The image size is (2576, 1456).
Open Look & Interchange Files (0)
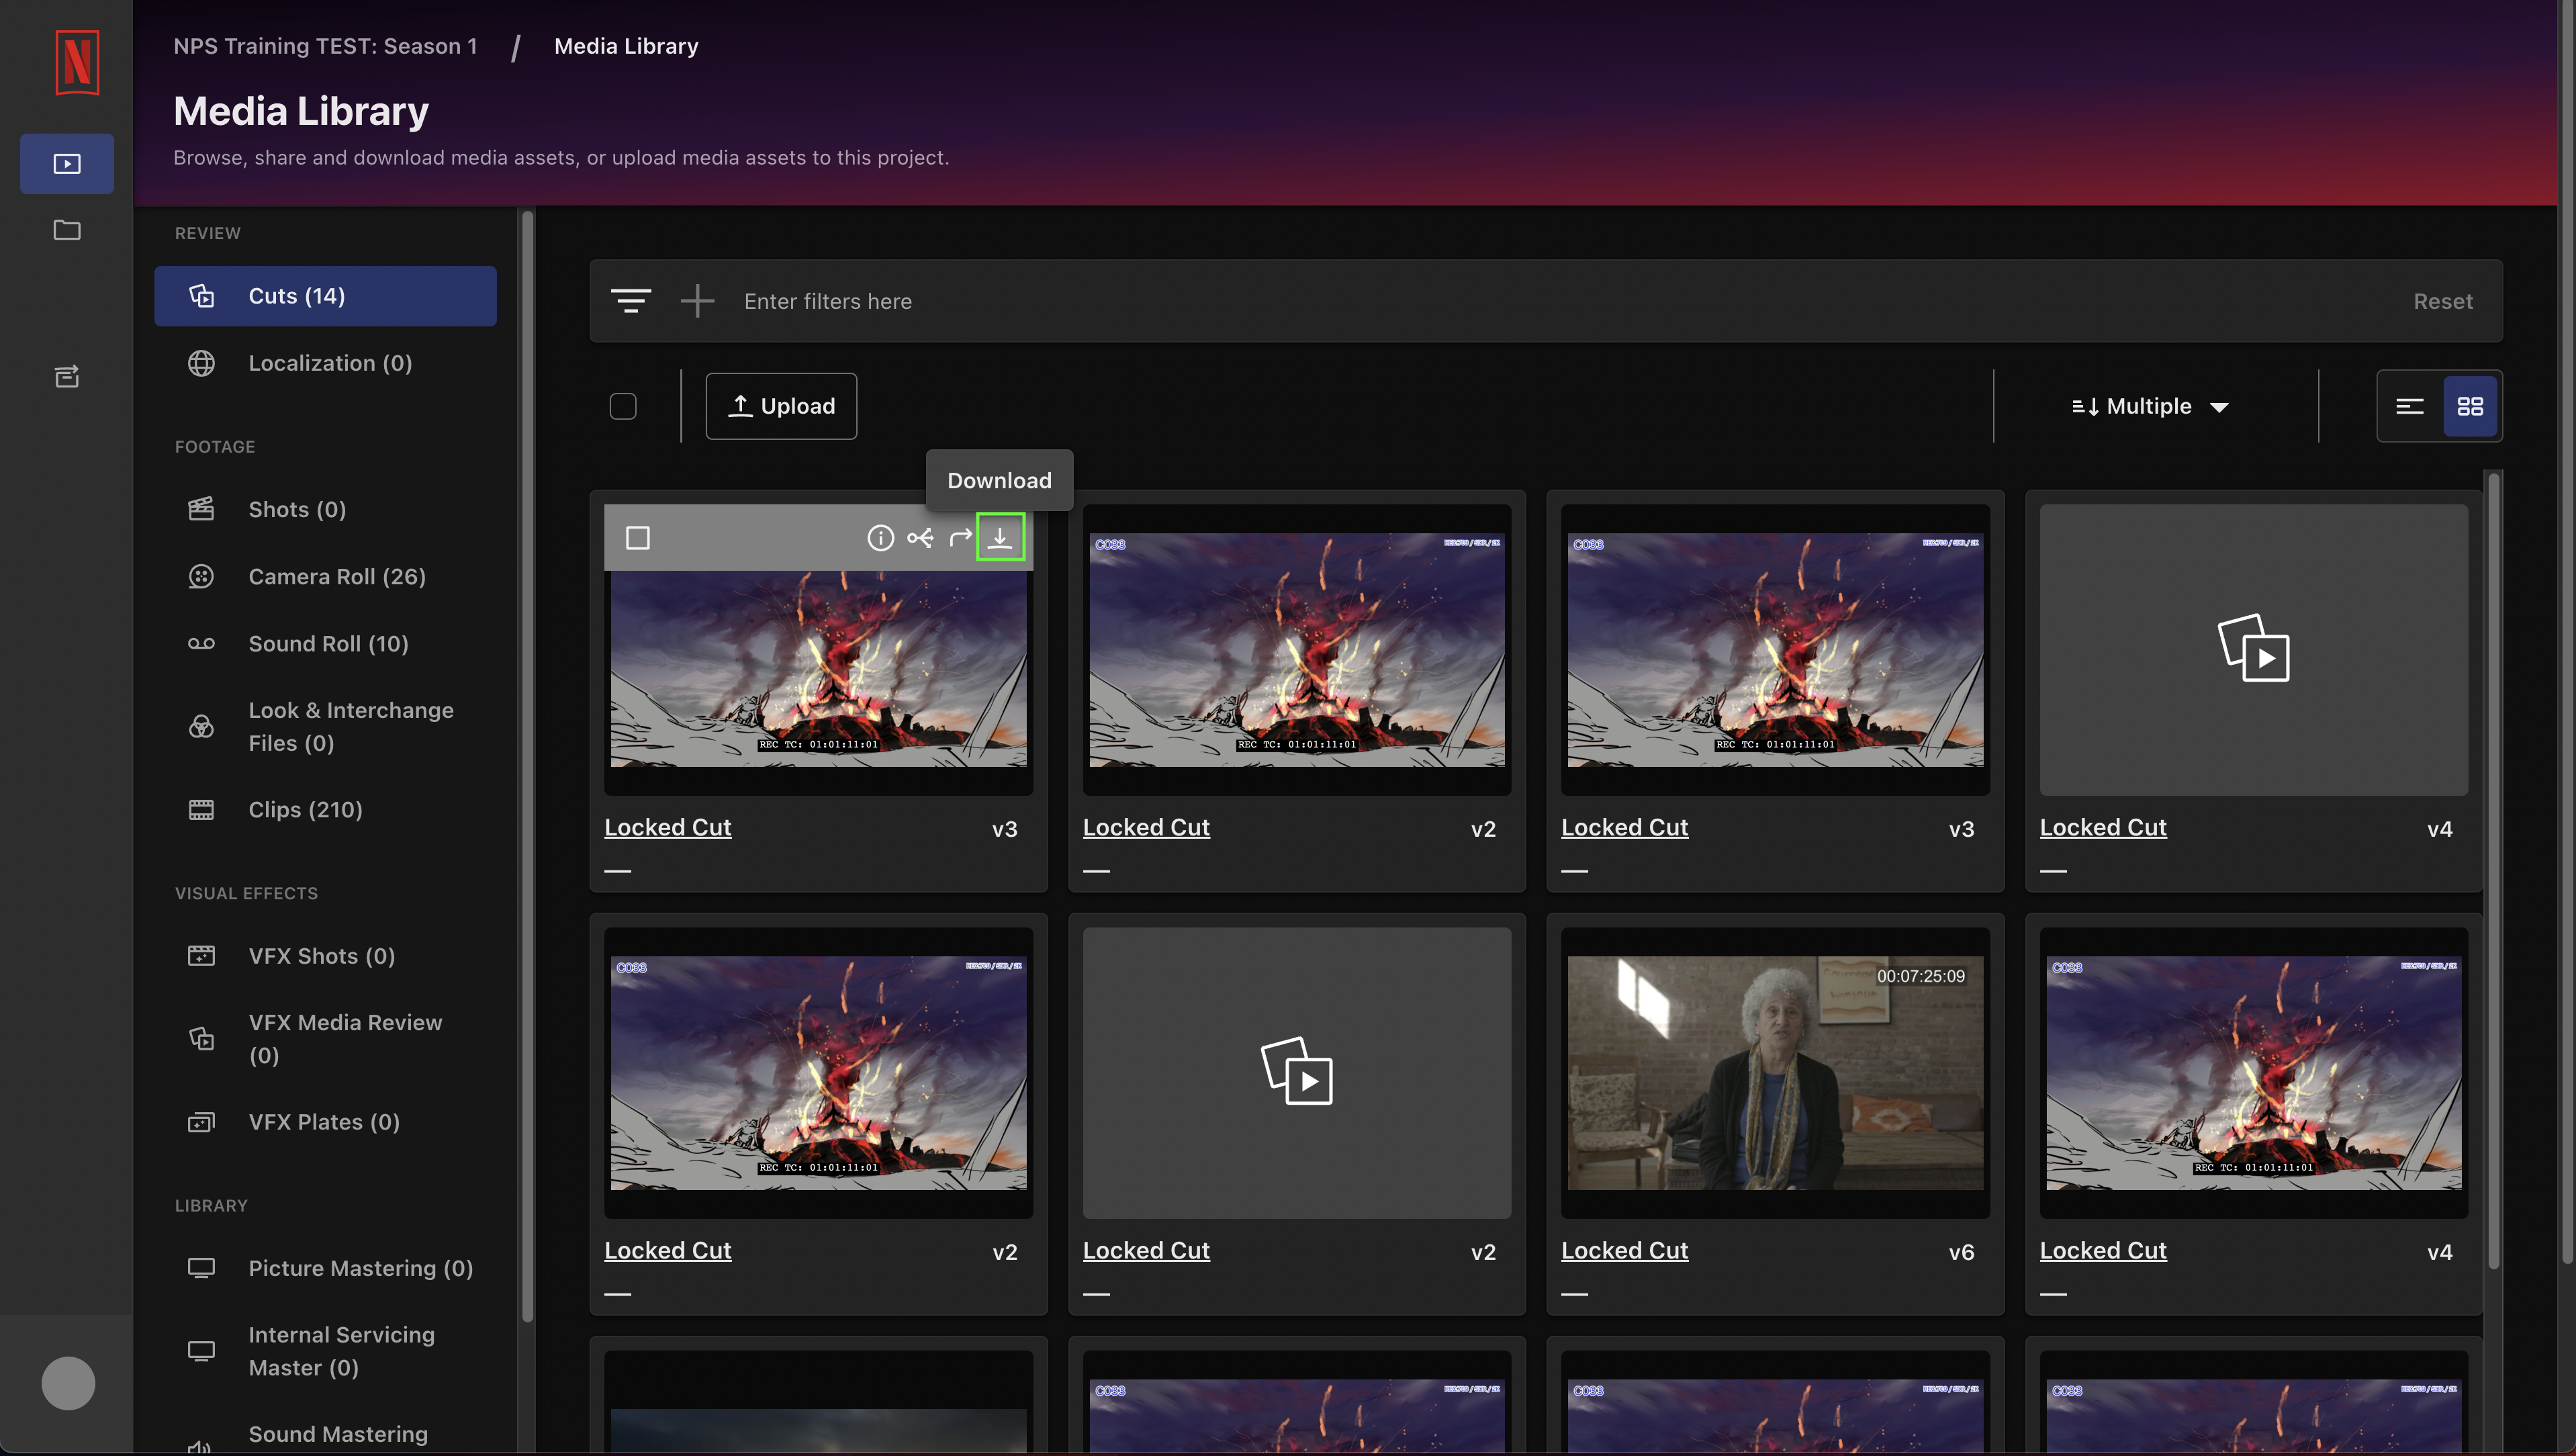pyautogui.click(x=325, y=726)
